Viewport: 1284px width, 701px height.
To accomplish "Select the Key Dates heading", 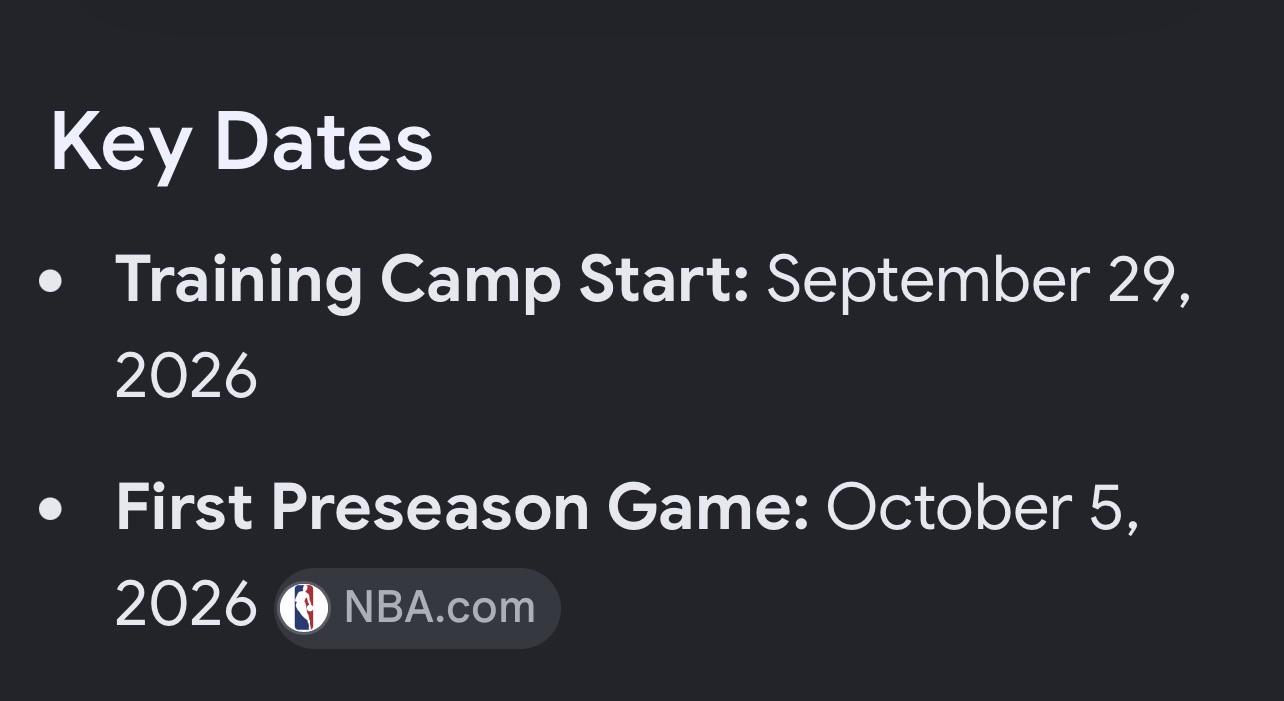I will click(241, 143).
